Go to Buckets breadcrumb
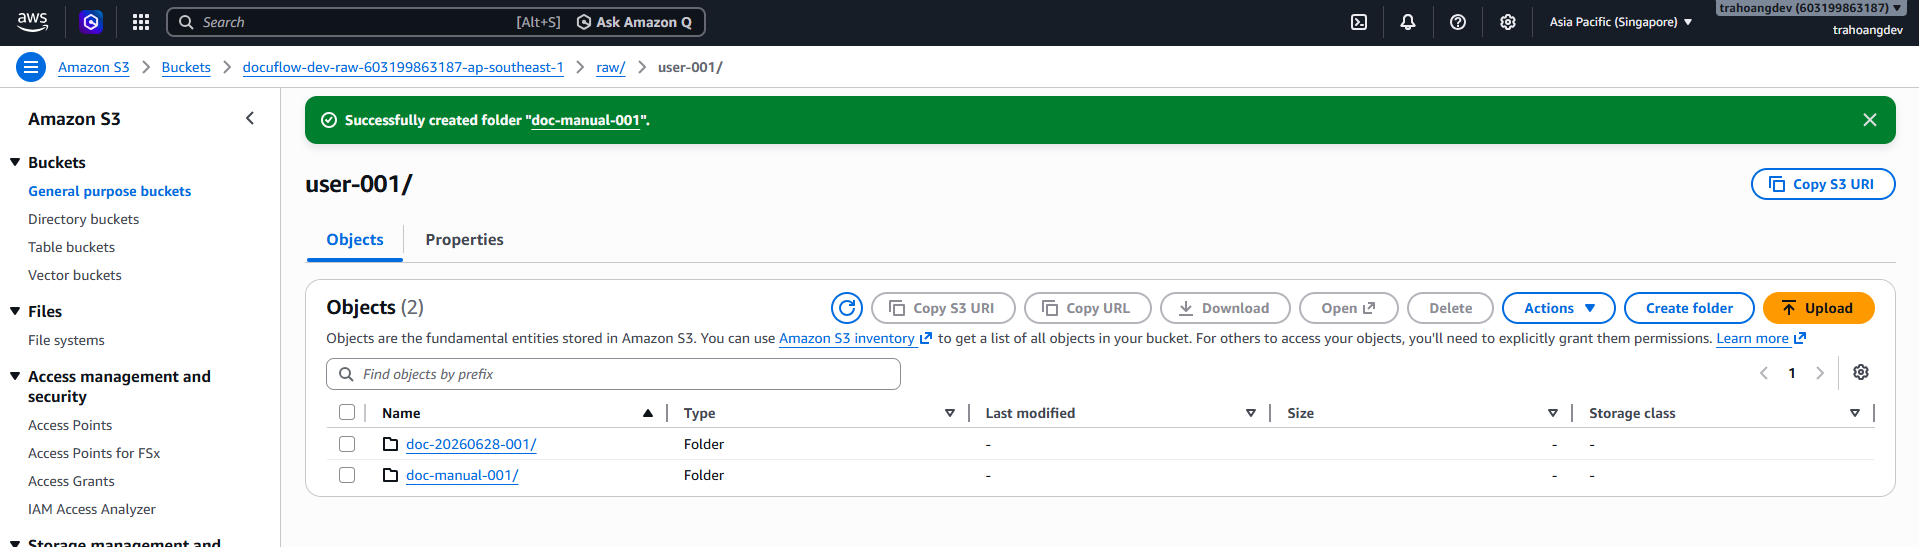This screenshot has width=1919, height=547. coord(186,67)
